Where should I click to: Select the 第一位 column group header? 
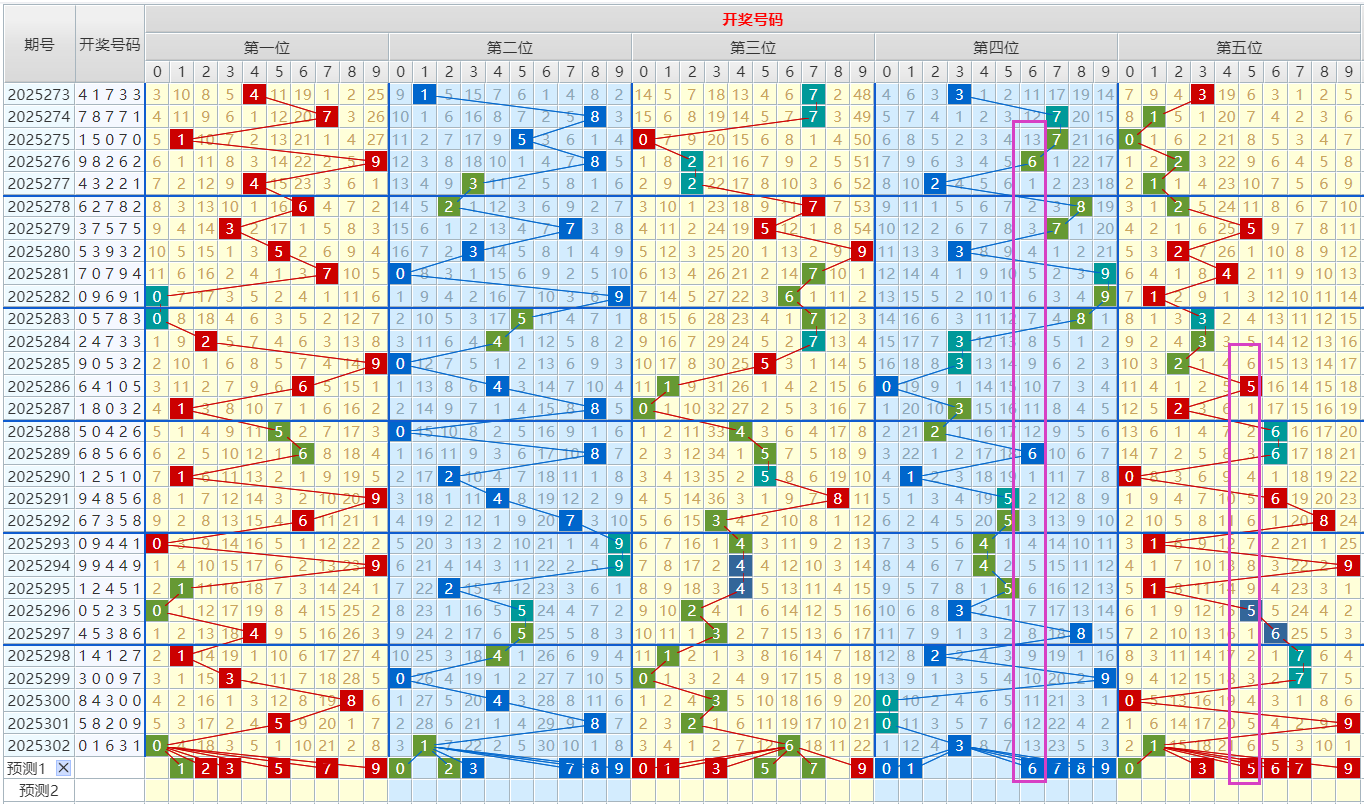click(267, 47)
